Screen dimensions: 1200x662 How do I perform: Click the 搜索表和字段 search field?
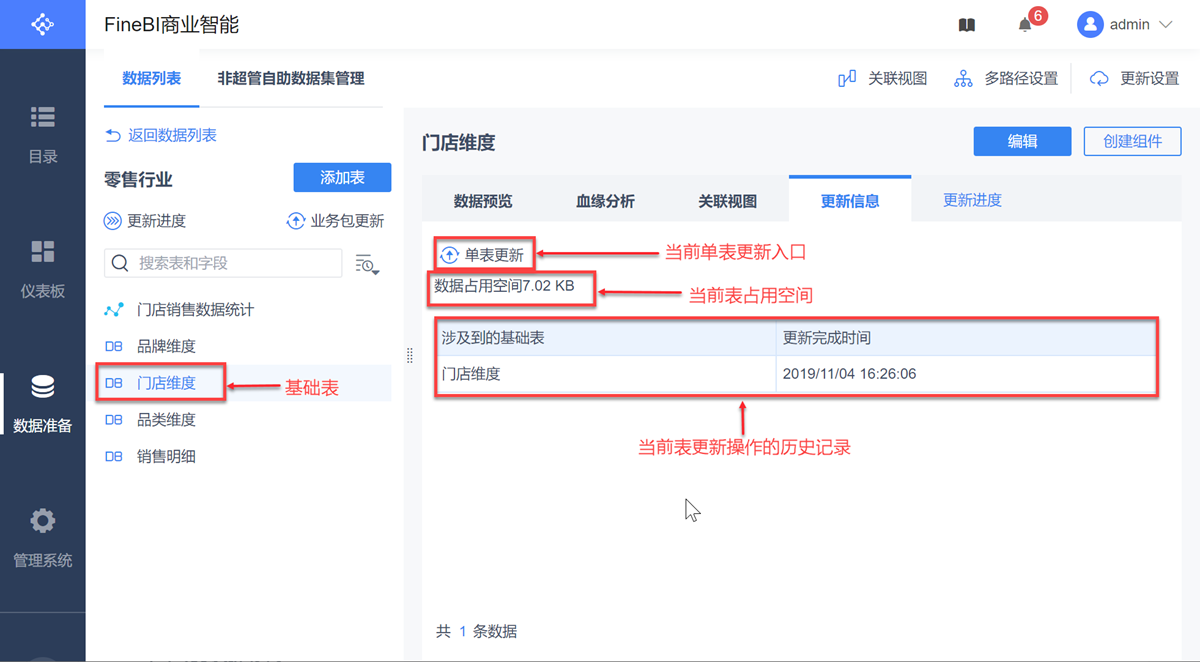click(223, 263)
